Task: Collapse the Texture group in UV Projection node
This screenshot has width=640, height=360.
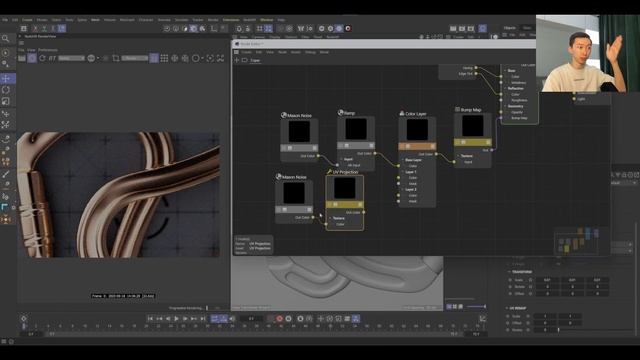Action: pos(330,218)
